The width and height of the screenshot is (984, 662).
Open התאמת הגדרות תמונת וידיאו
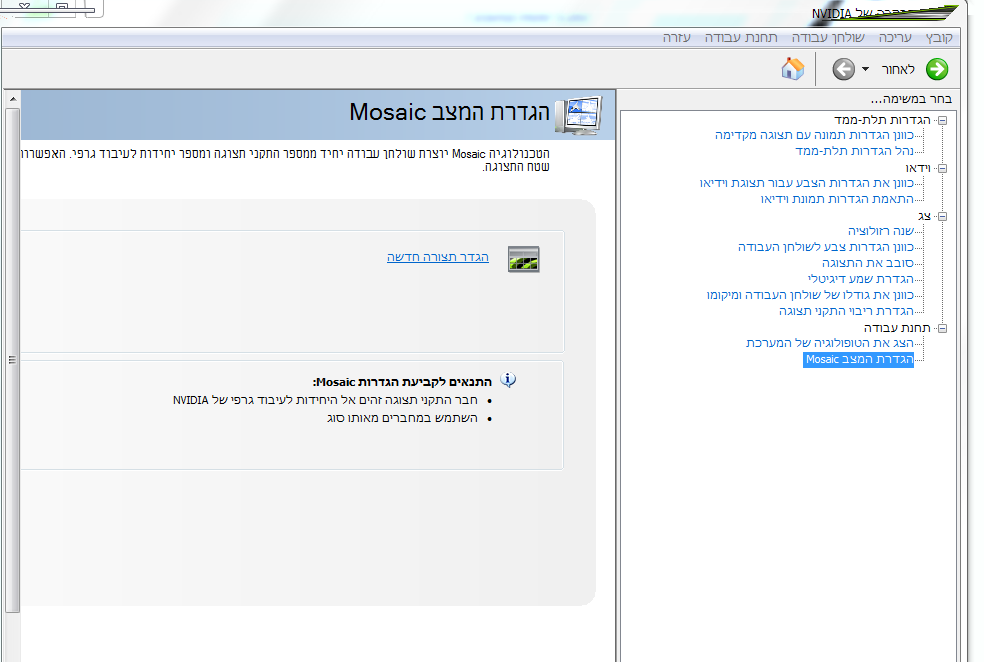point(837,199)
